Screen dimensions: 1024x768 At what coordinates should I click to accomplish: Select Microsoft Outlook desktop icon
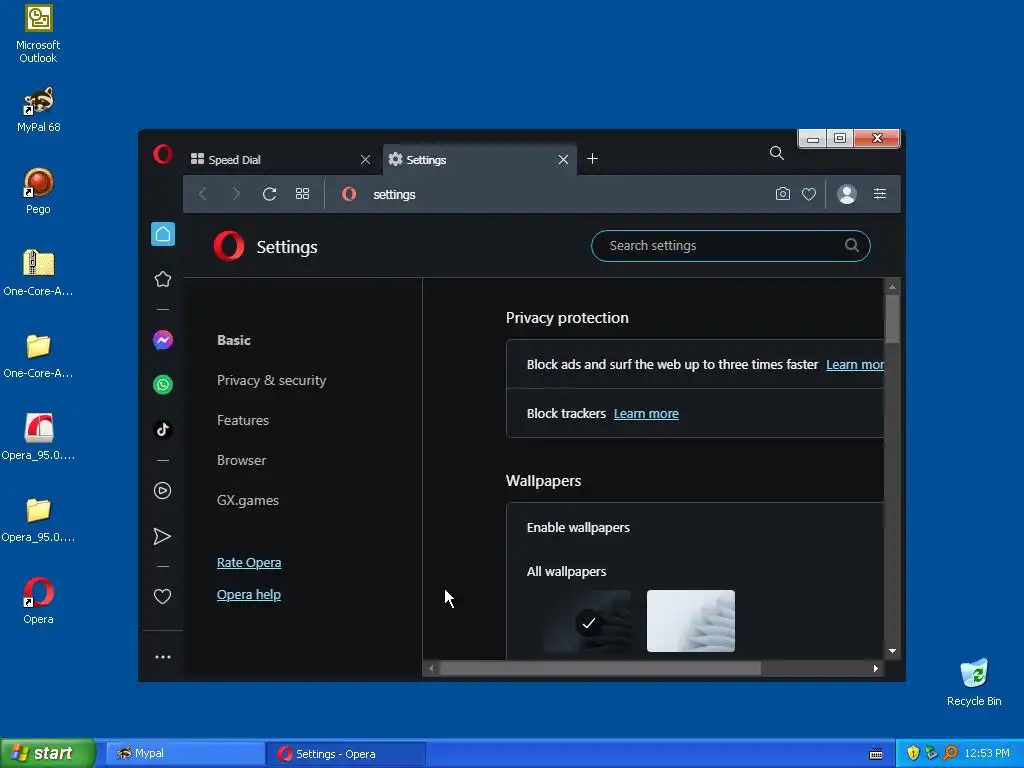point(38,33)
